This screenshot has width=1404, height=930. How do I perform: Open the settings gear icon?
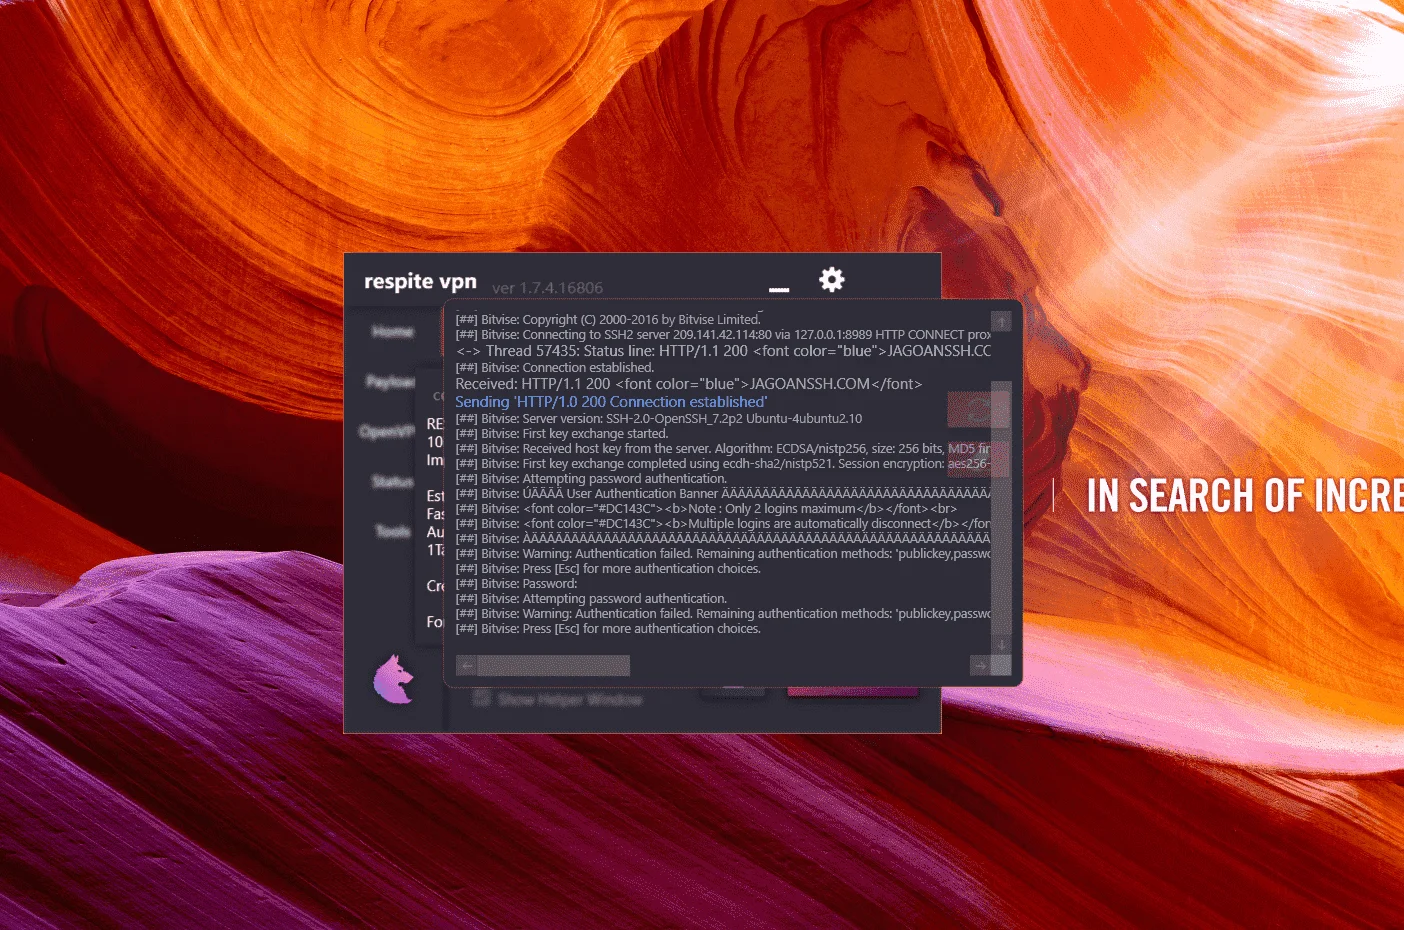(832, 279)
